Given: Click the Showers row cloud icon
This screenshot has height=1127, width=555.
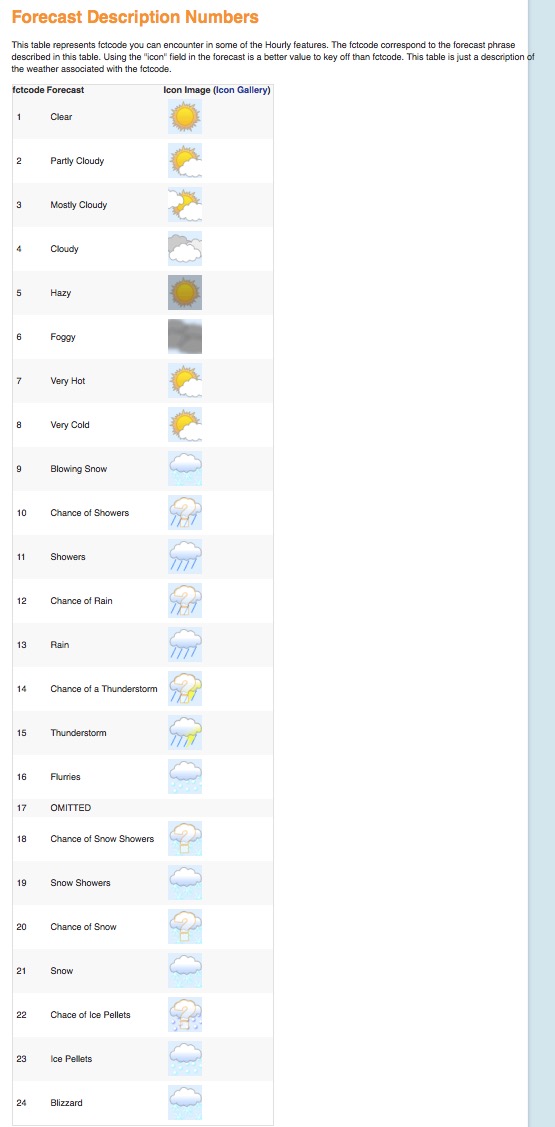Looking at the screenshot, I should tap(185, 556).
